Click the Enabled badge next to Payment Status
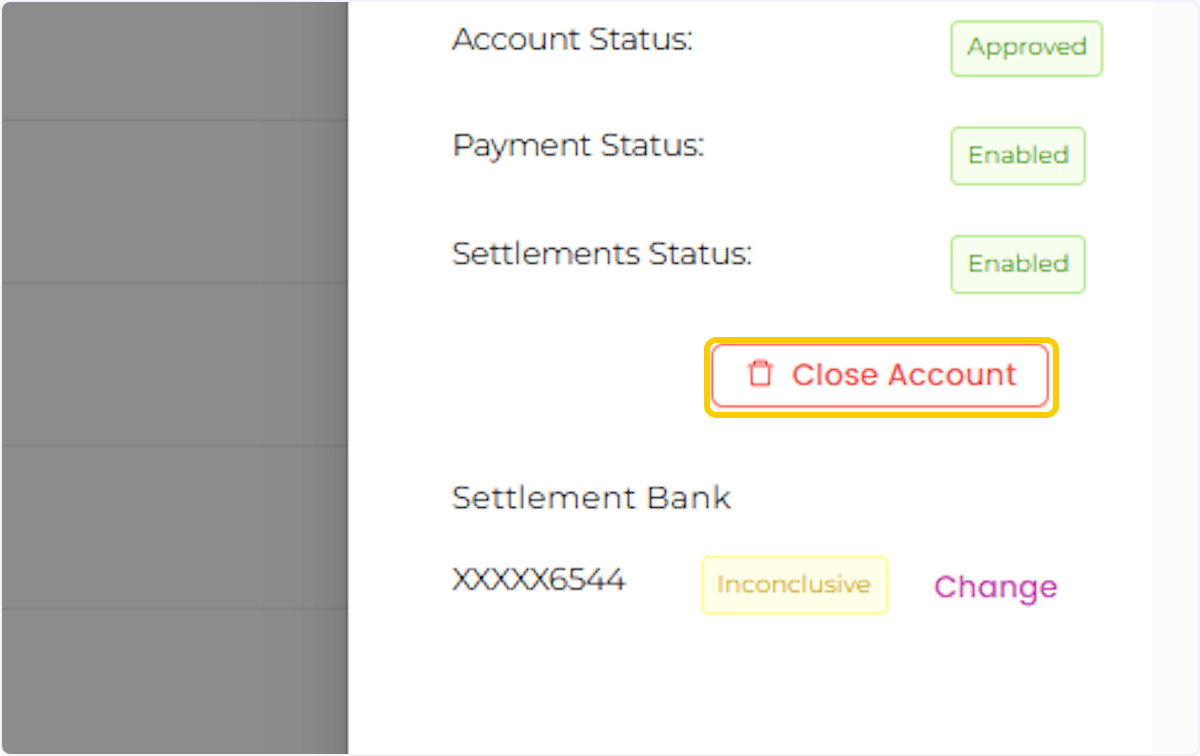This screenshot has height=756, width=1200. [1017, 155]
